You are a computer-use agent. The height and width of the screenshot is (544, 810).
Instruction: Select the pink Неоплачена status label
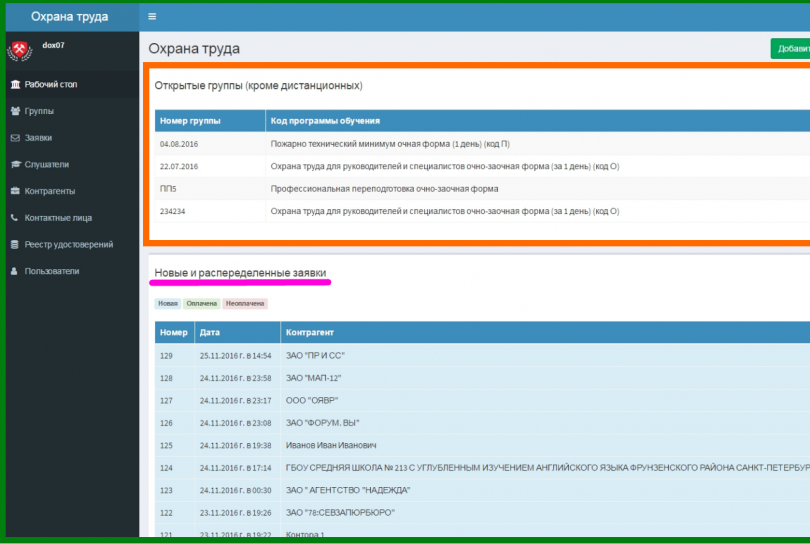coord(245,303)
